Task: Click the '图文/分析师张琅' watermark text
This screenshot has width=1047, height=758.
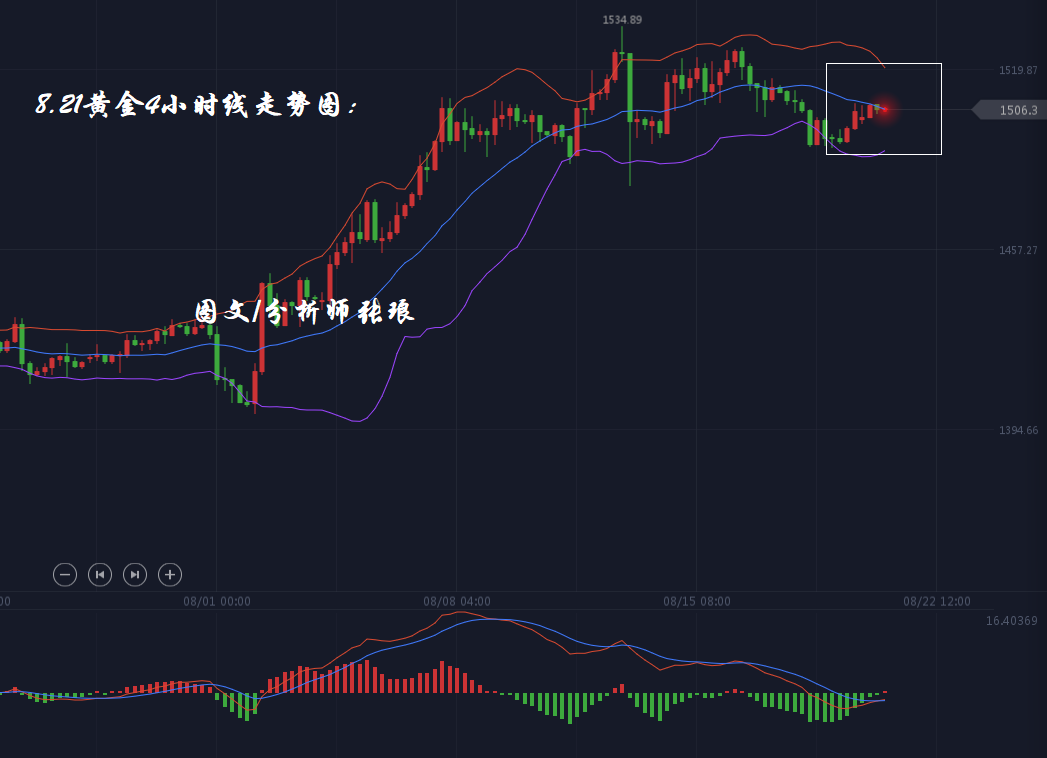Action: [304, 312]
